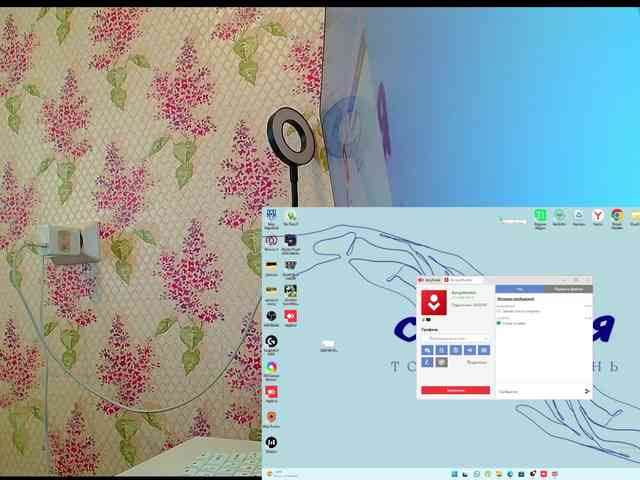
Task: Click the chat message input field
Action: (x=539, y=391)
